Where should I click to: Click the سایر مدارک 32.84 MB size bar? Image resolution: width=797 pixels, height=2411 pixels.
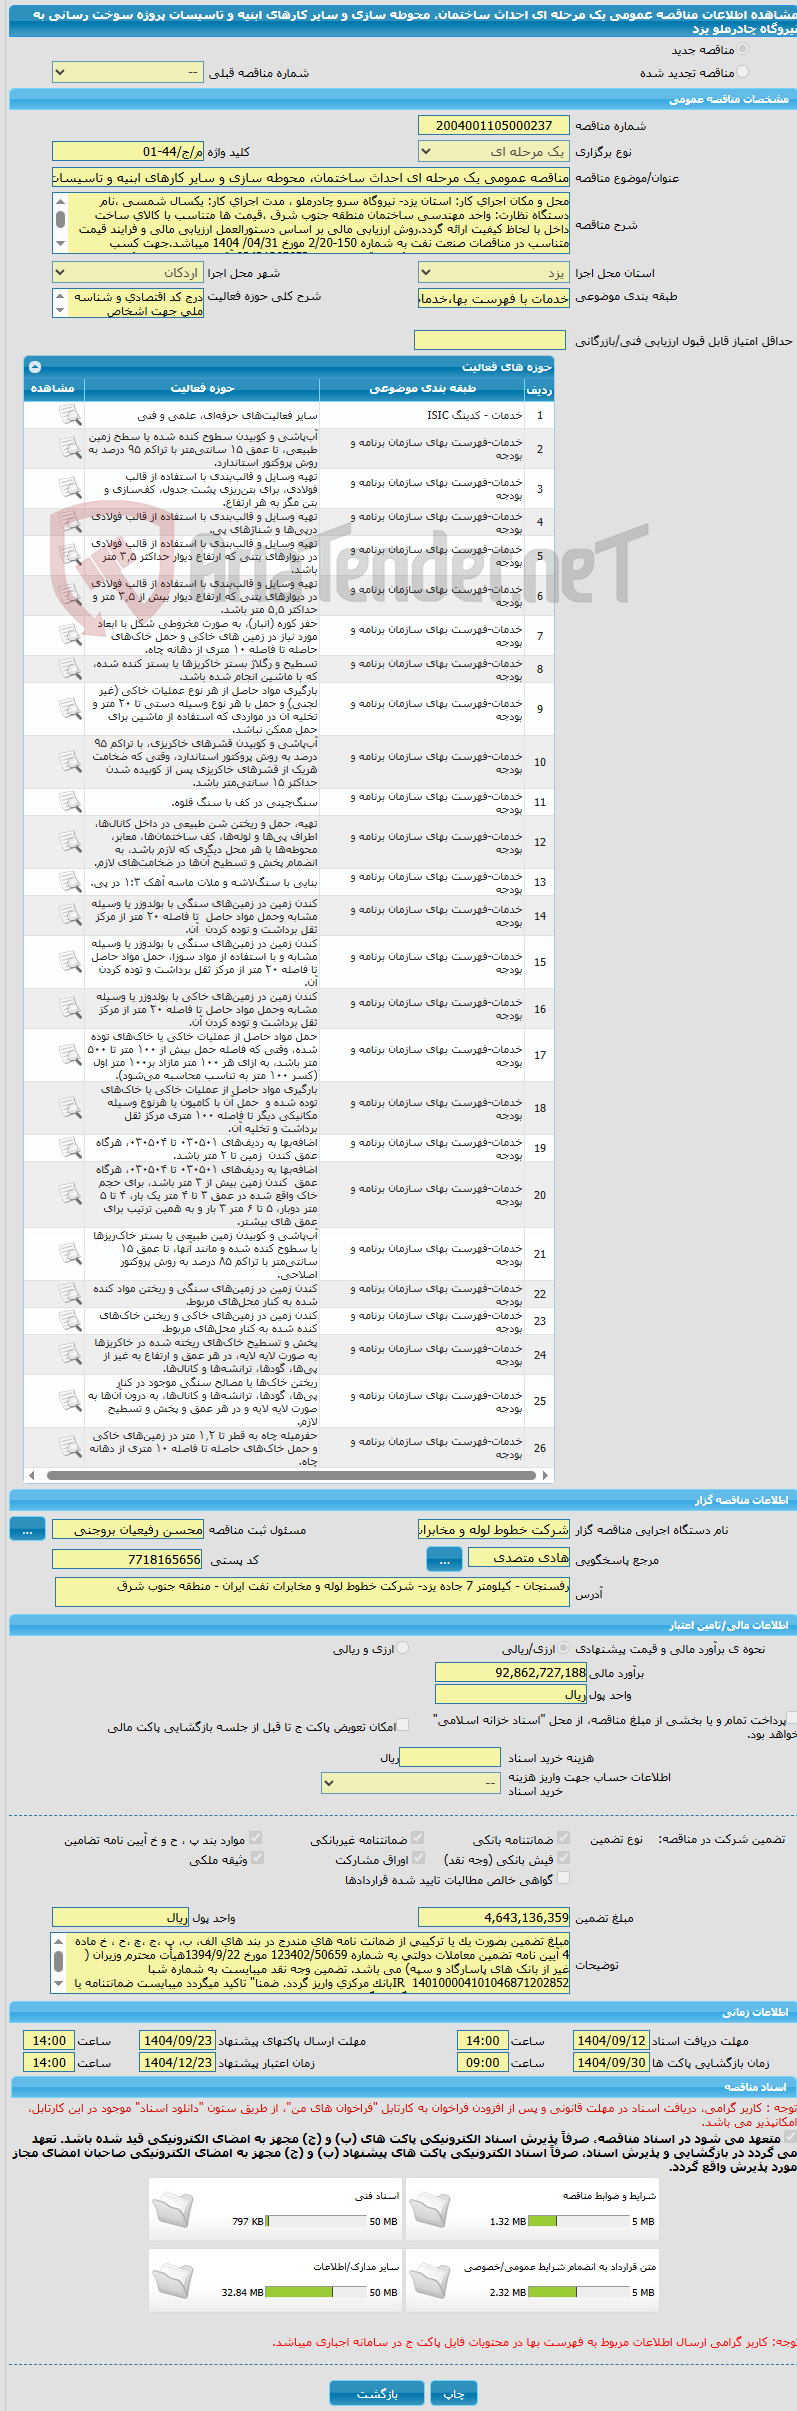point(317,2293)
